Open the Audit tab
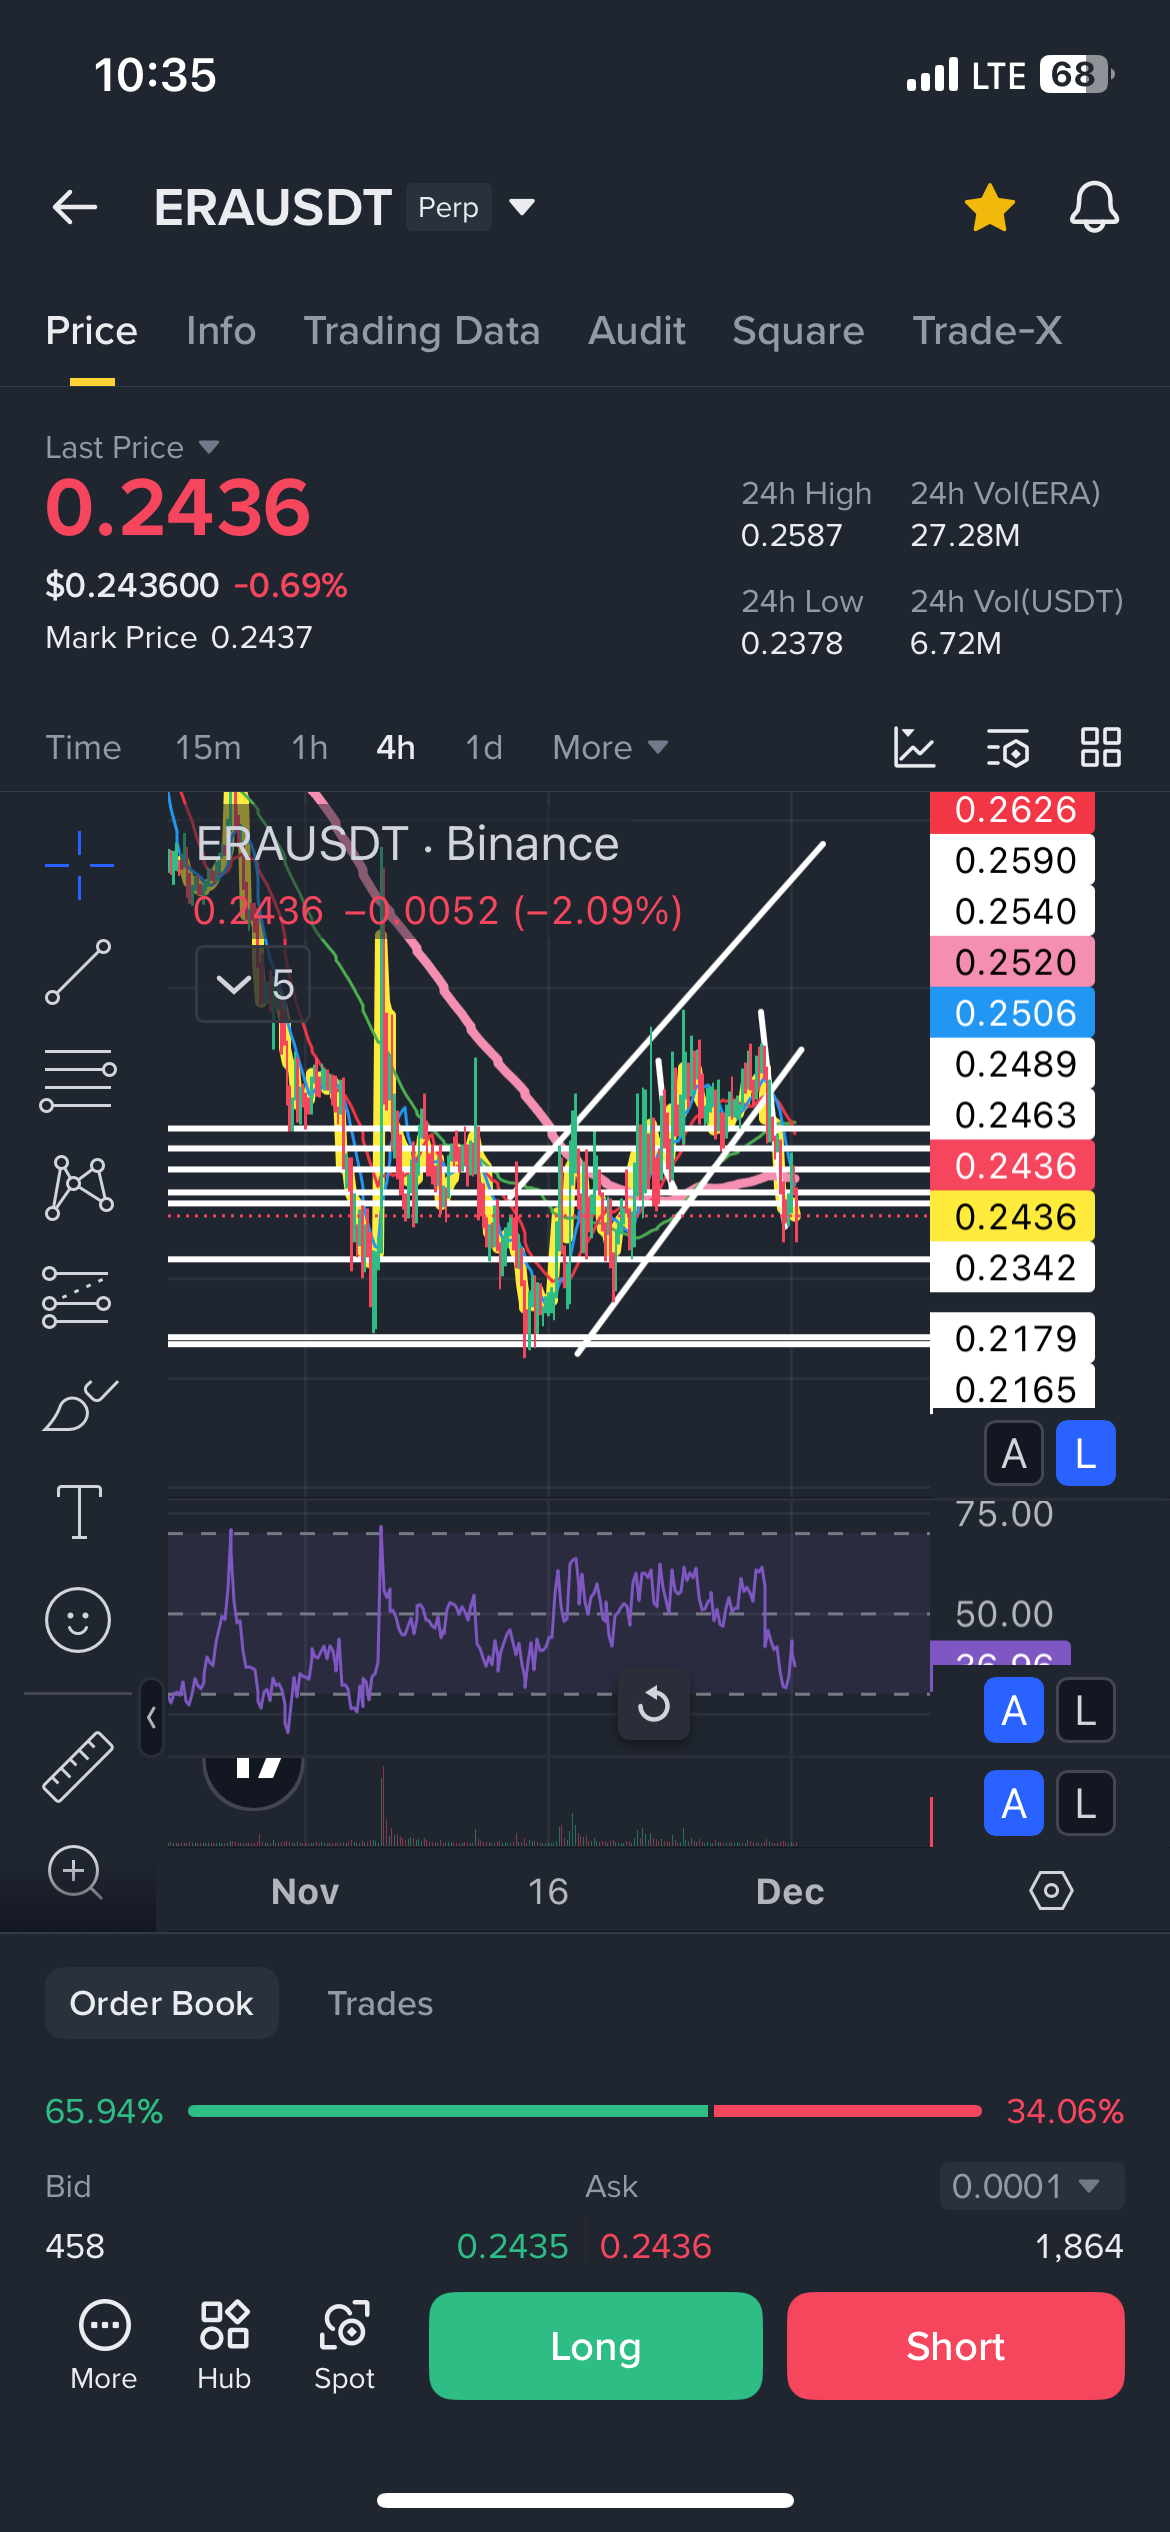 (637, 331)
